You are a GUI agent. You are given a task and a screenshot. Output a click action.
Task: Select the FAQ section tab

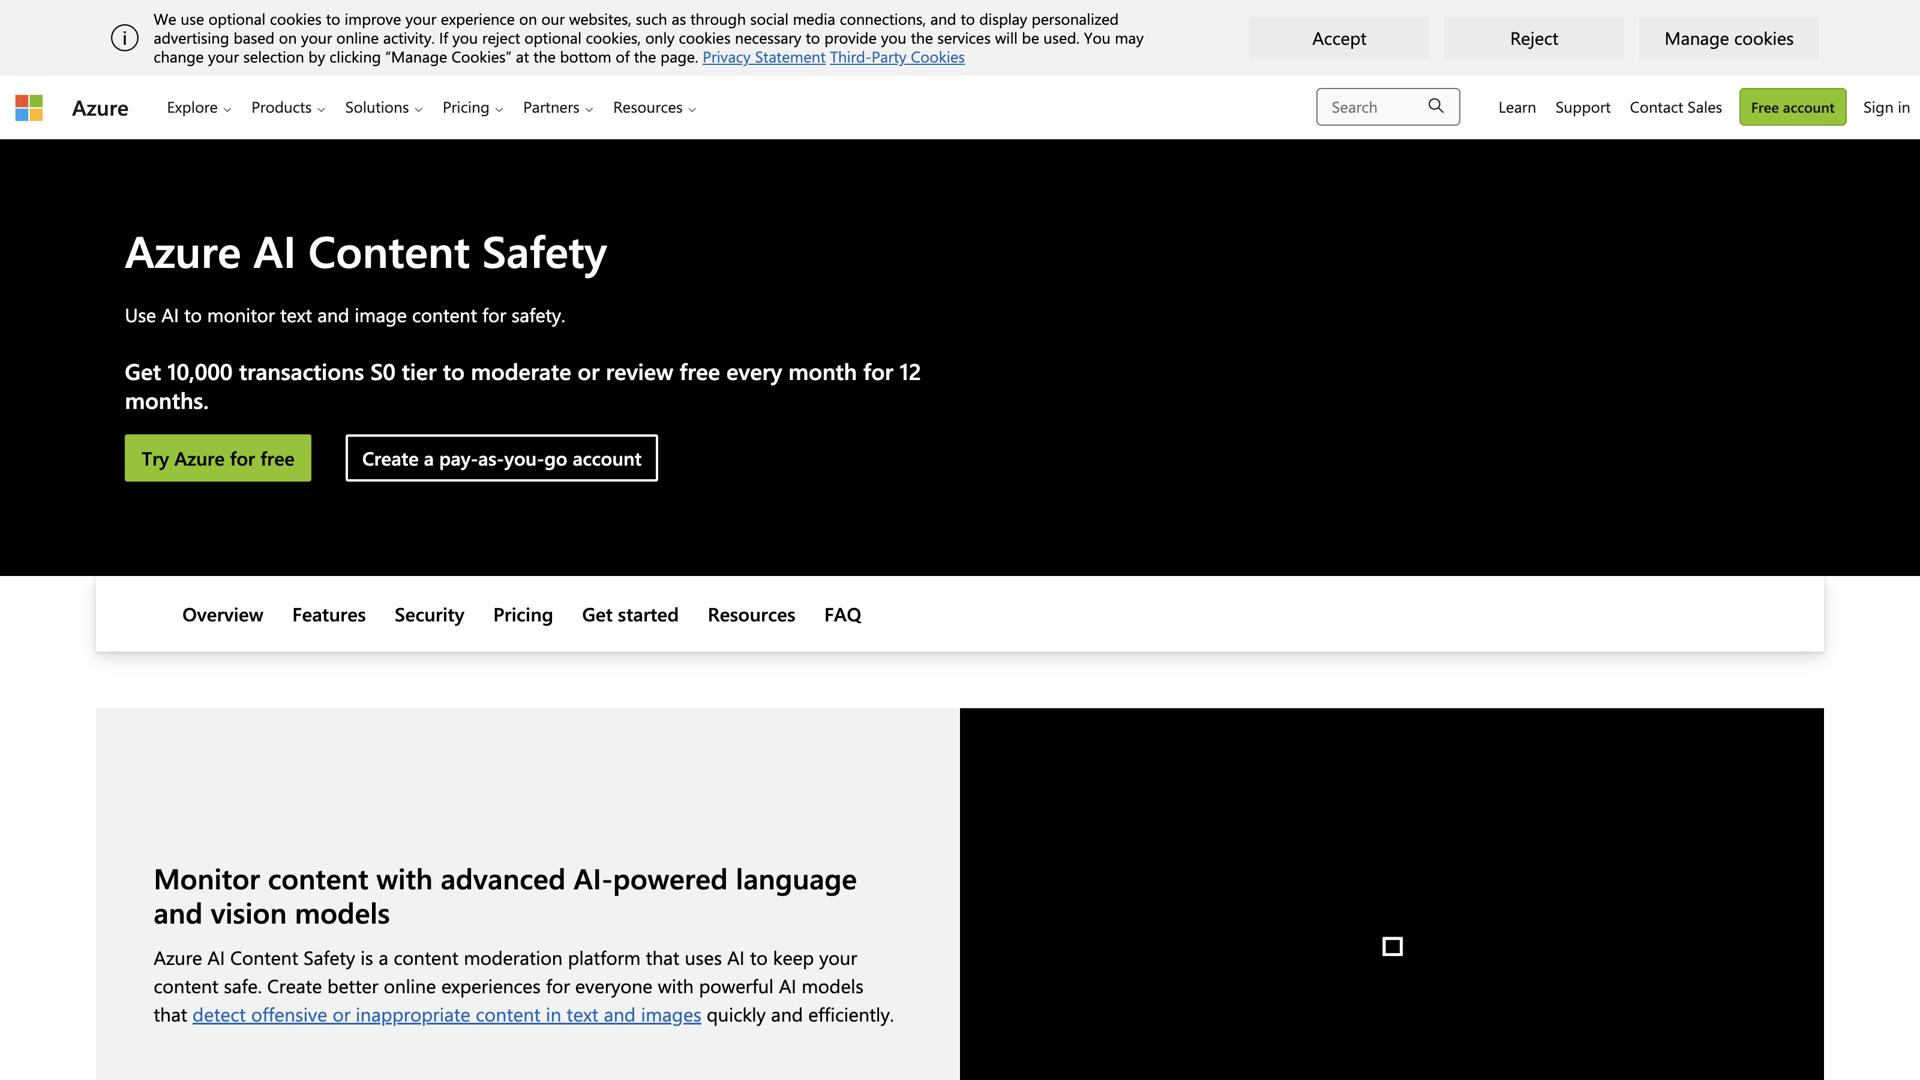coord(842,614)
